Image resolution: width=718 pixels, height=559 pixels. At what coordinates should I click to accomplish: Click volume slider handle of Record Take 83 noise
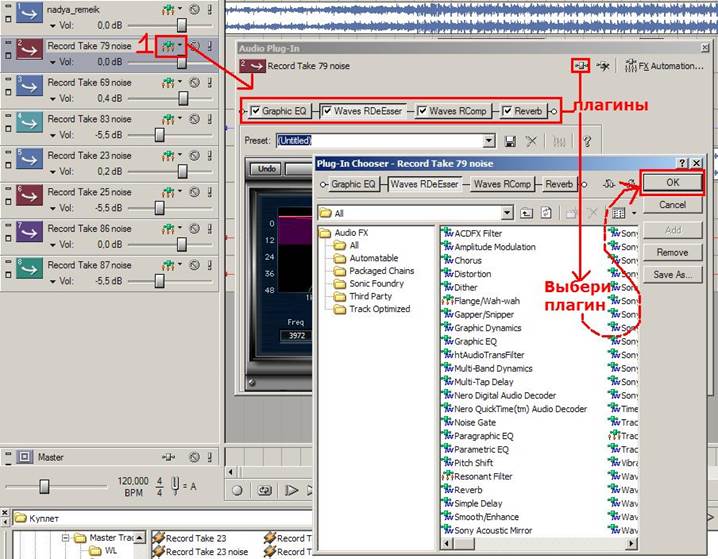tap(159, 135)
